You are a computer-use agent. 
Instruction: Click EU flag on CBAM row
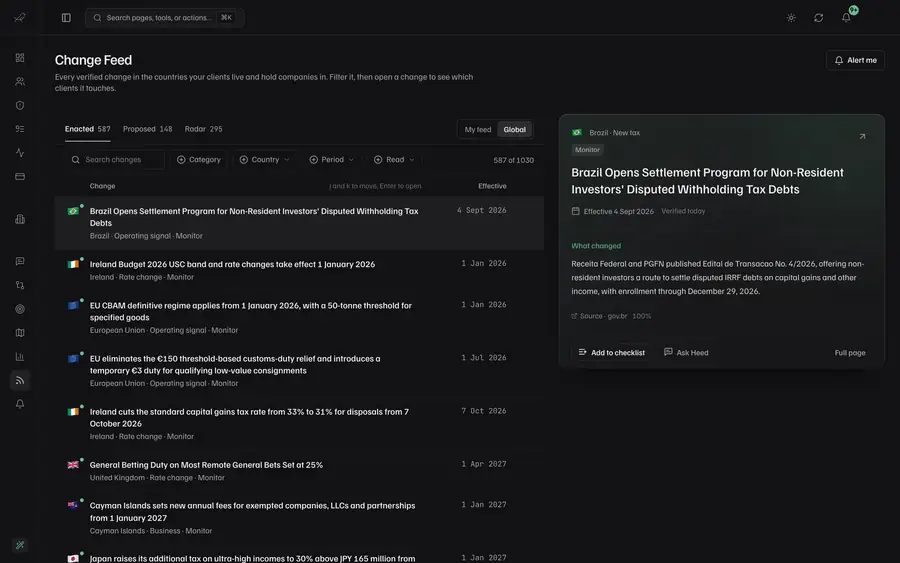[73, 305]
